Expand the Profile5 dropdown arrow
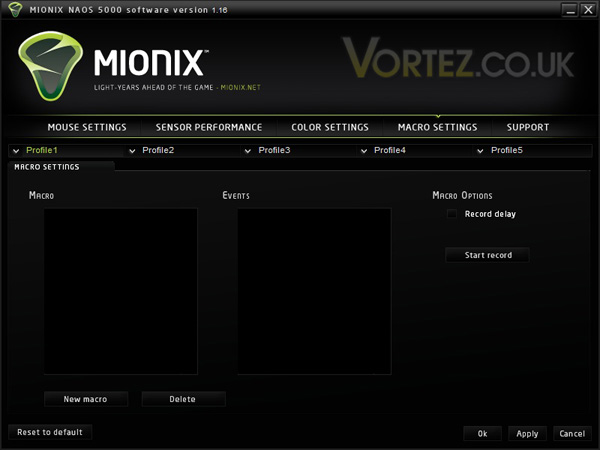The width and height of the screenshot is (600, 450). (x=480, y=151)
